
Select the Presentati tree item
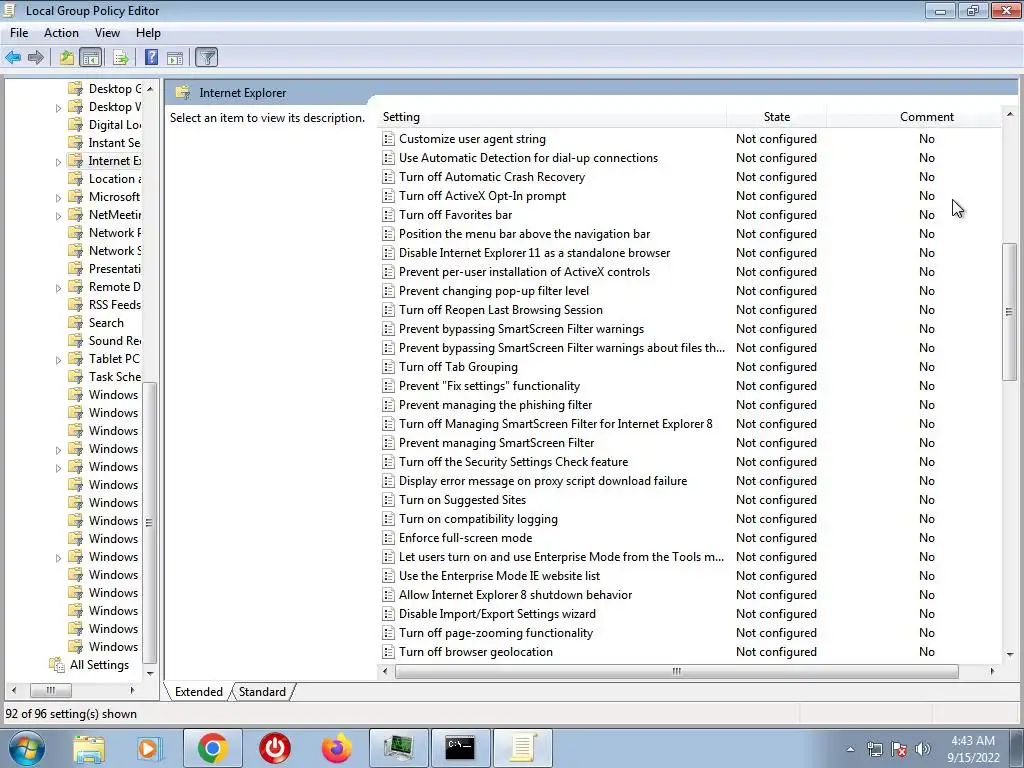114,269
